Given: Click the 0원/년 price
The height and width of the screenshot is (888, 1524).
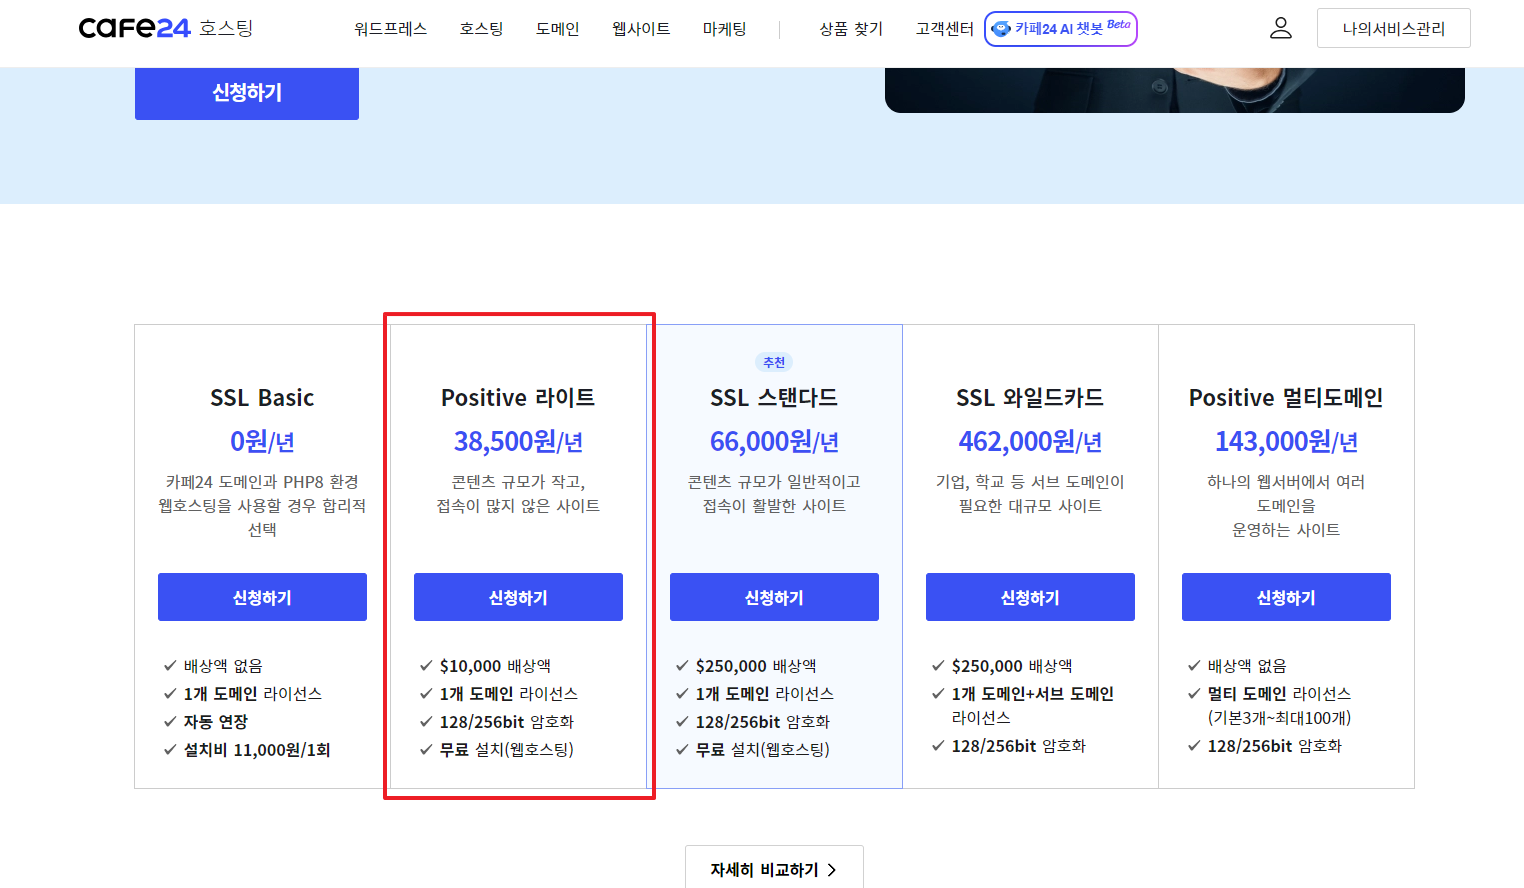Looking at the screenshot, I should click(x=262, y=441).
